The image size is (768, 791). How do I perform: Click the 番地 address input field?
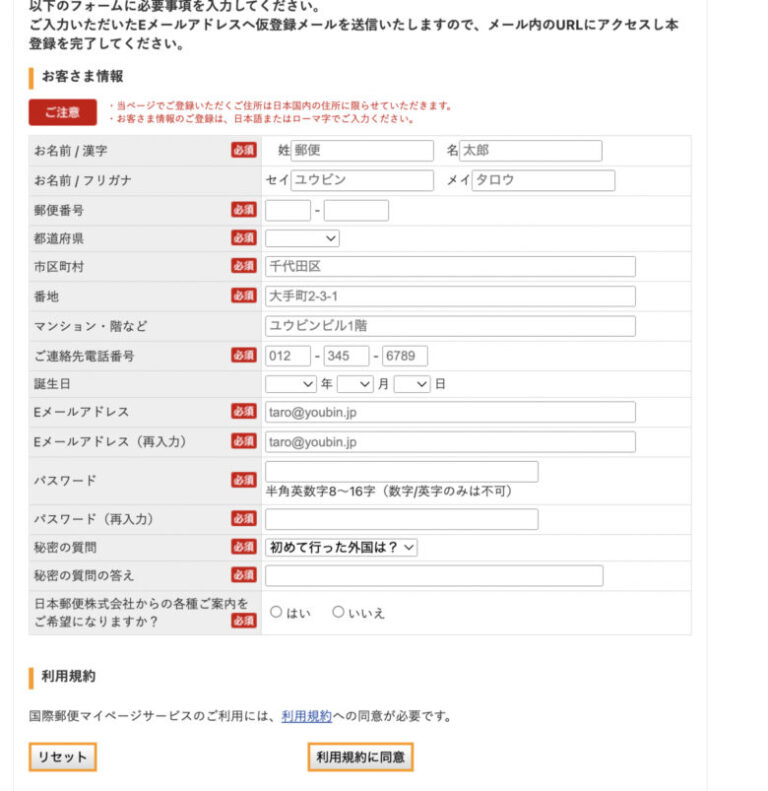[450, 296]
